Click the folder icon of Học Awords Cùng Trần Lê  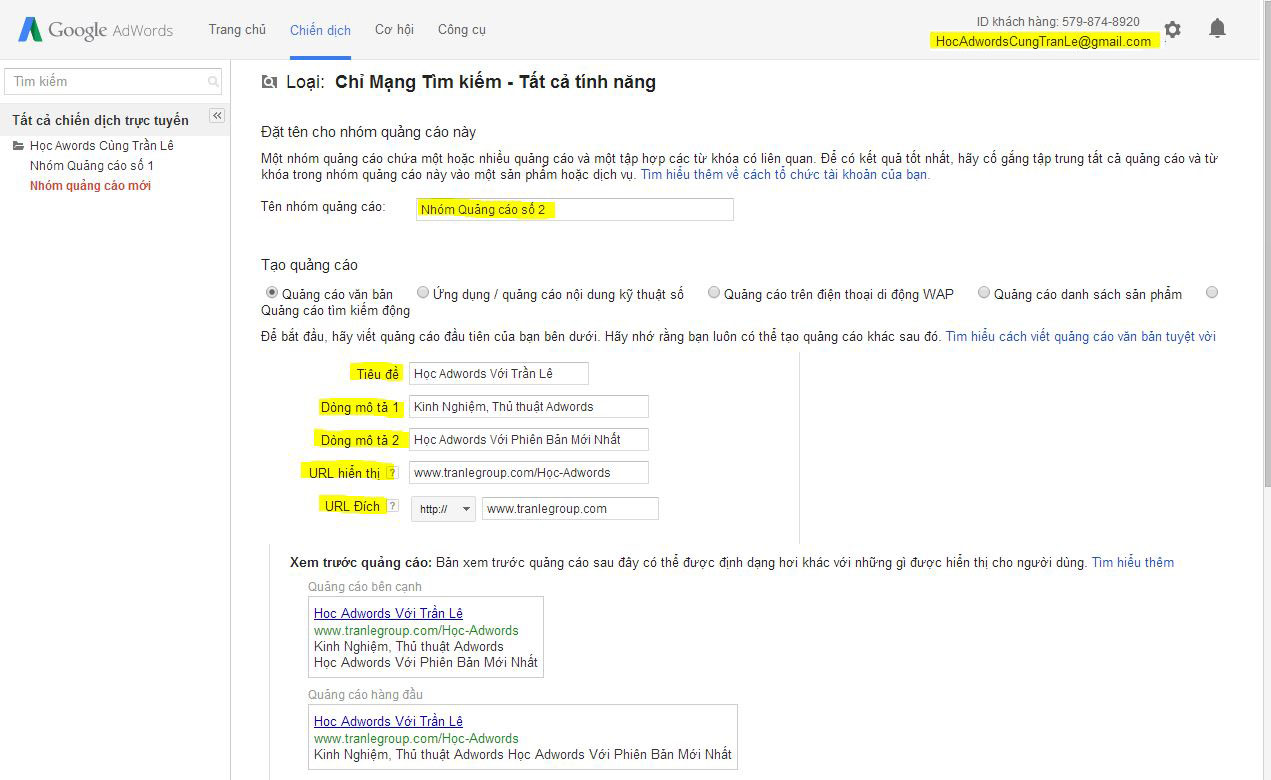pyautogui.click(x=17, y=145)
